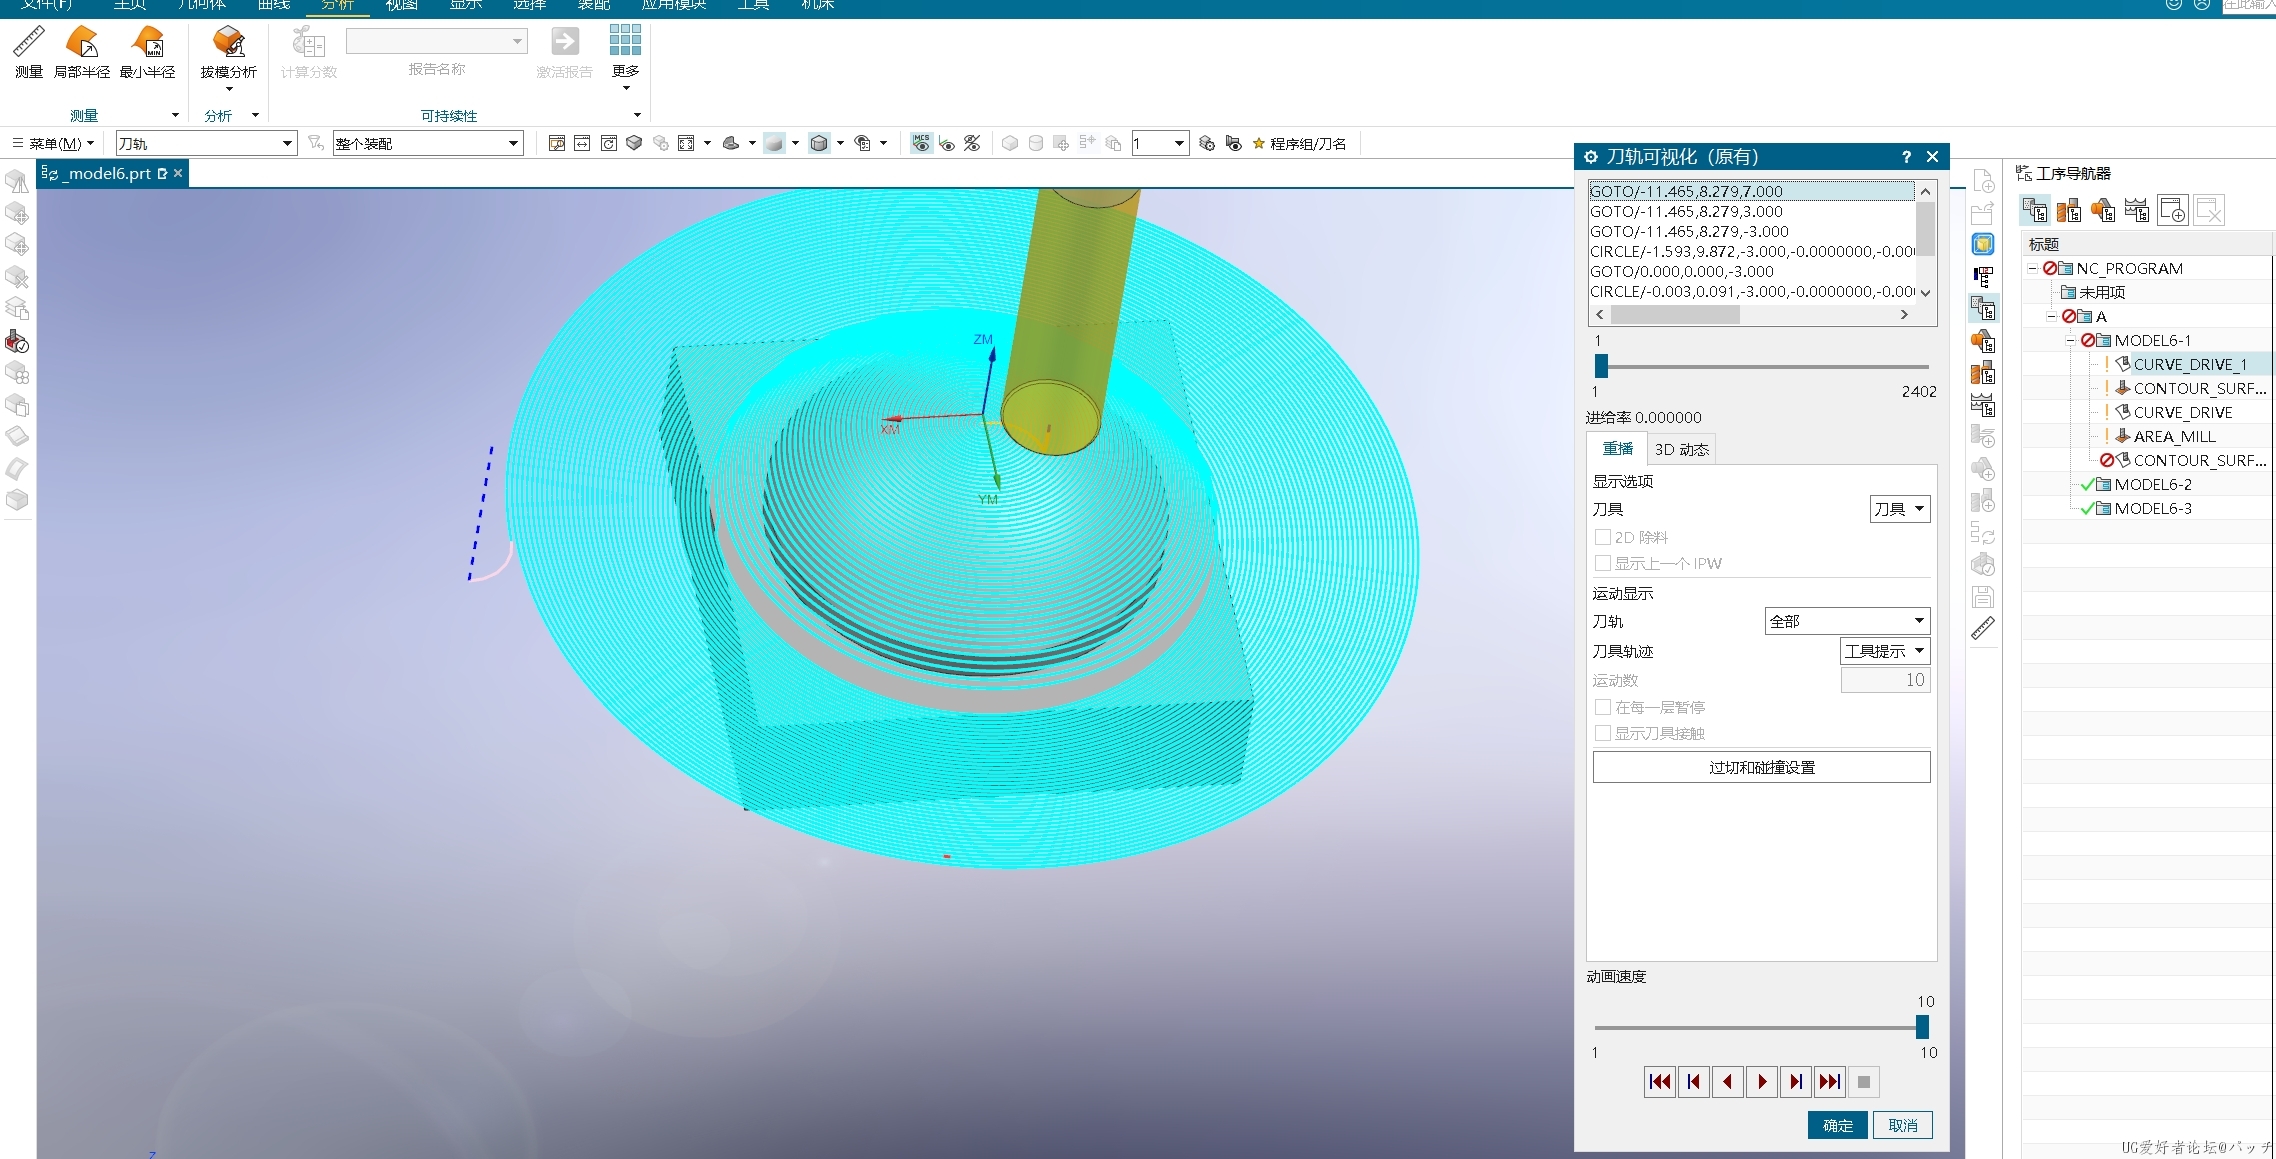Click the Play forward button
The height and width of the screenshot is (1159, 2276).
coord(1762,1081)
